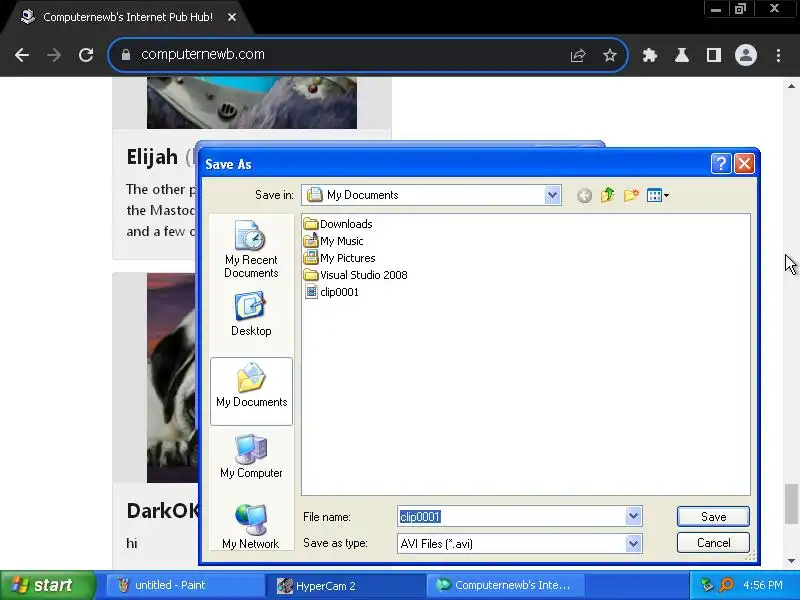Select Desktop in places bar
The width and height of the screenshot is (800, 600).
(251, 314)
